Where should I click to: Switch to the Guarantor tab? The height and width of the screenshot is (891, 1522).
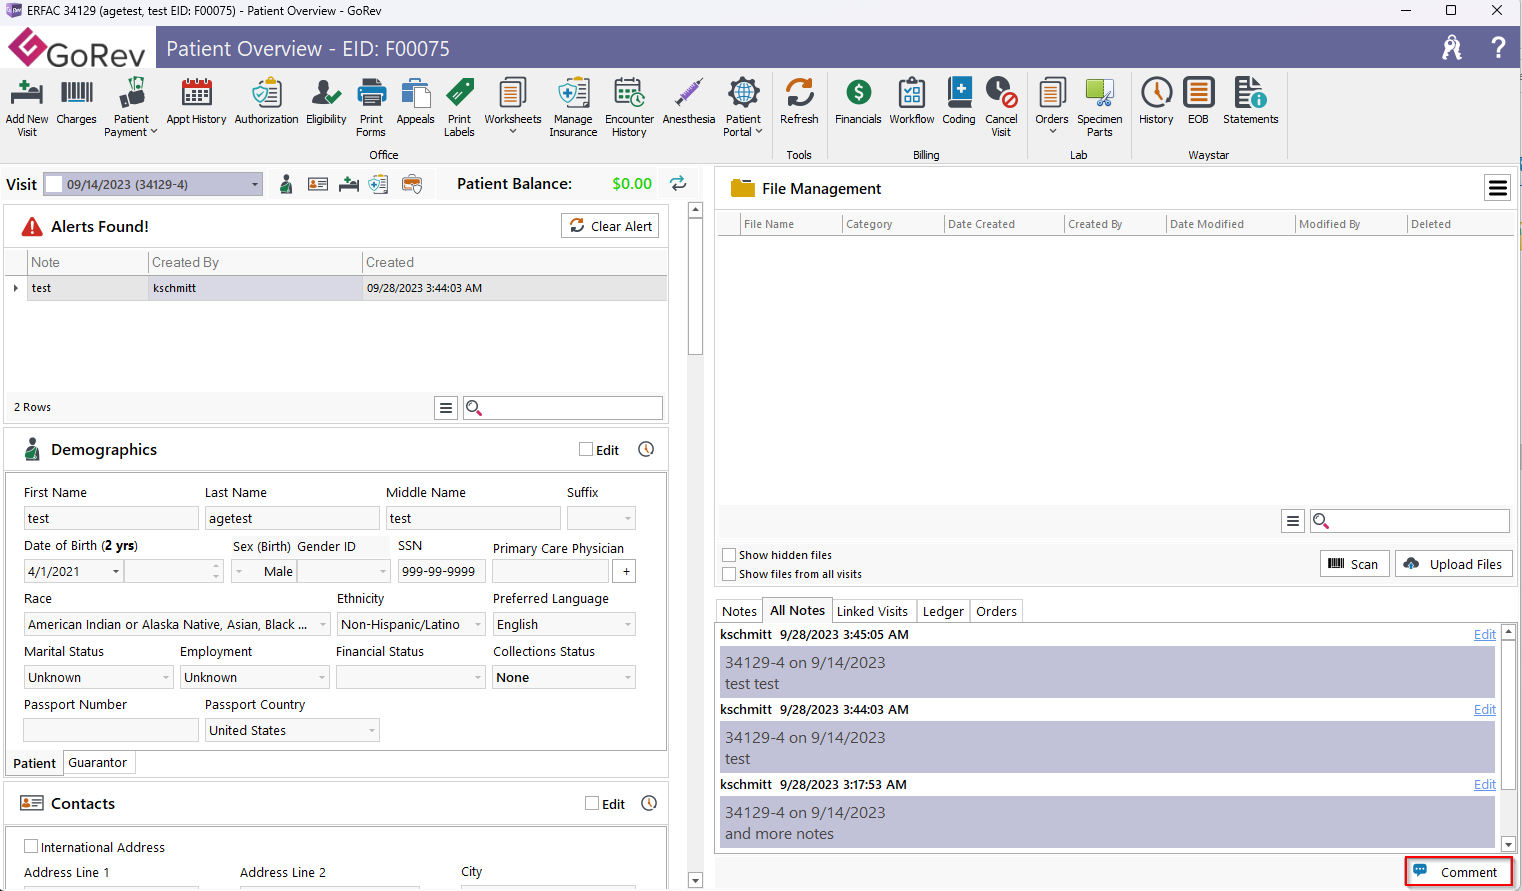click(98, 762)
